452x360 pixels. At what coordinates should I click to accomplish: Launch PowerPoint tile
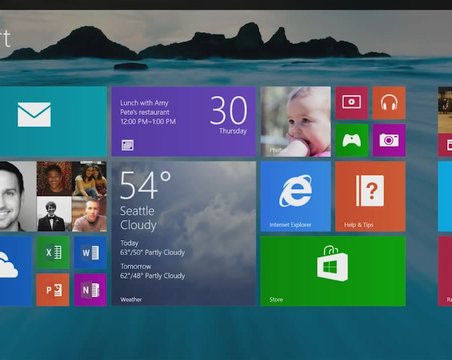(x=53, y=290)
